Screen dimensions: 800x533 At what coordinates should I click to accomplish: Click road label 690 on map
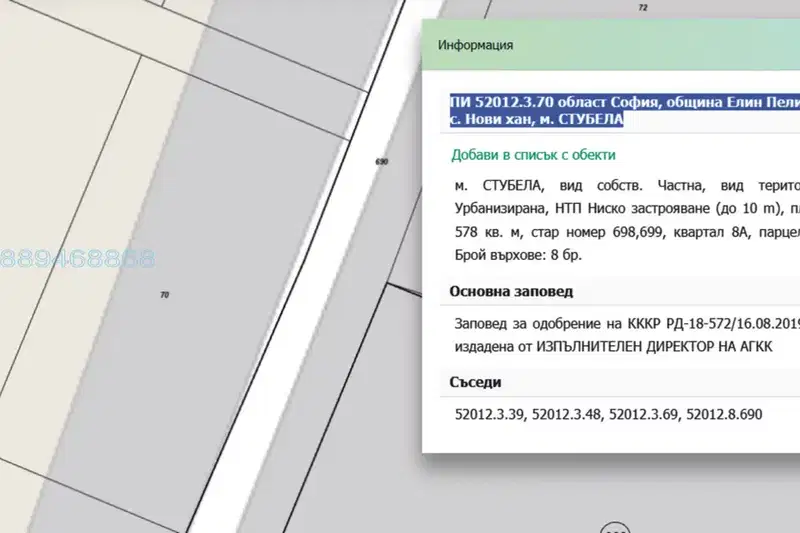click(382, 162)
